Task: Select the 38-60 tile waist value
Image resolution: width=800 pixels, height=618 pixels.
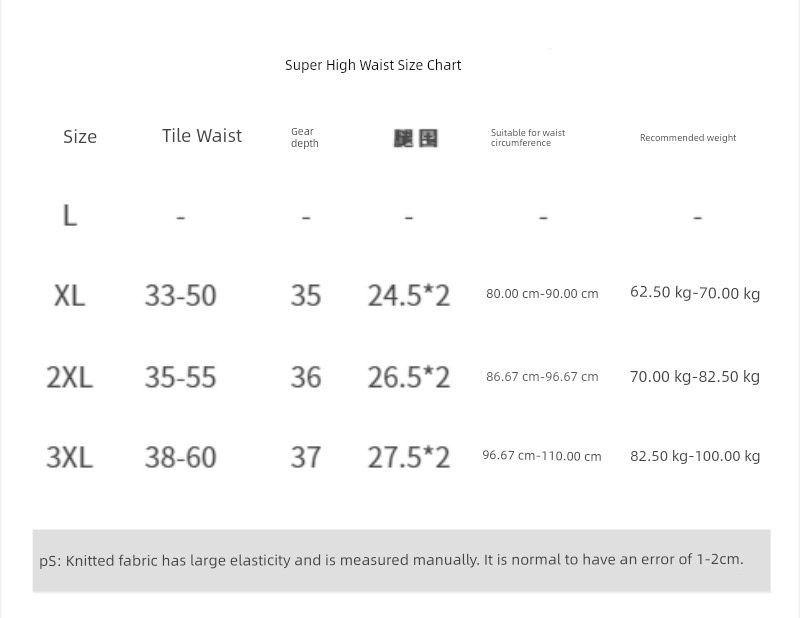Action: pos(181,457)
